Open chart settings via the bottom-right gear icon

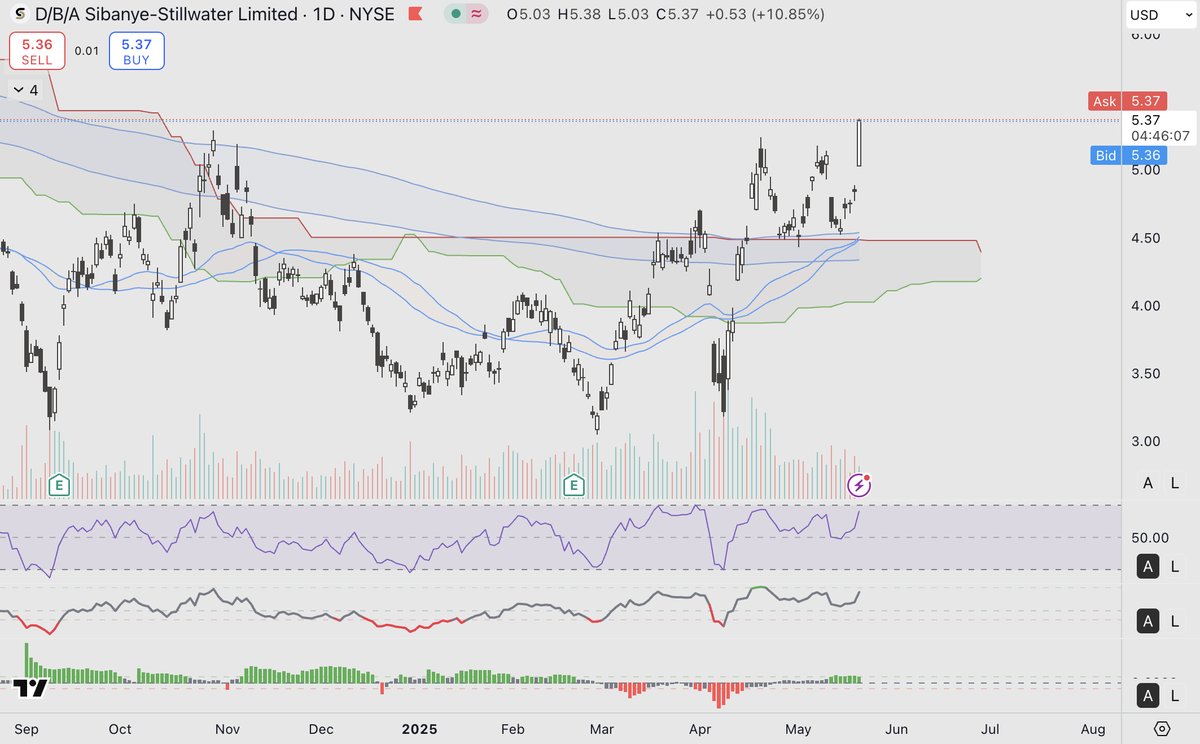1160,730
